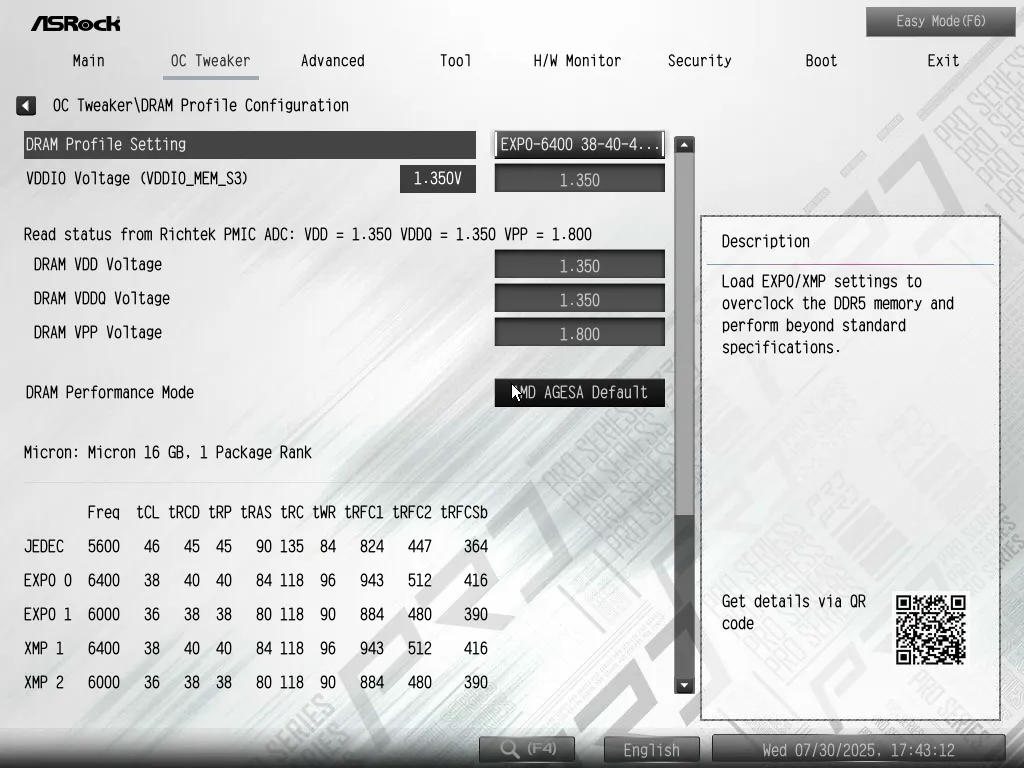Click the EXPO 1 row label
Screen dimensions: 1024x768
coord(48,614)
